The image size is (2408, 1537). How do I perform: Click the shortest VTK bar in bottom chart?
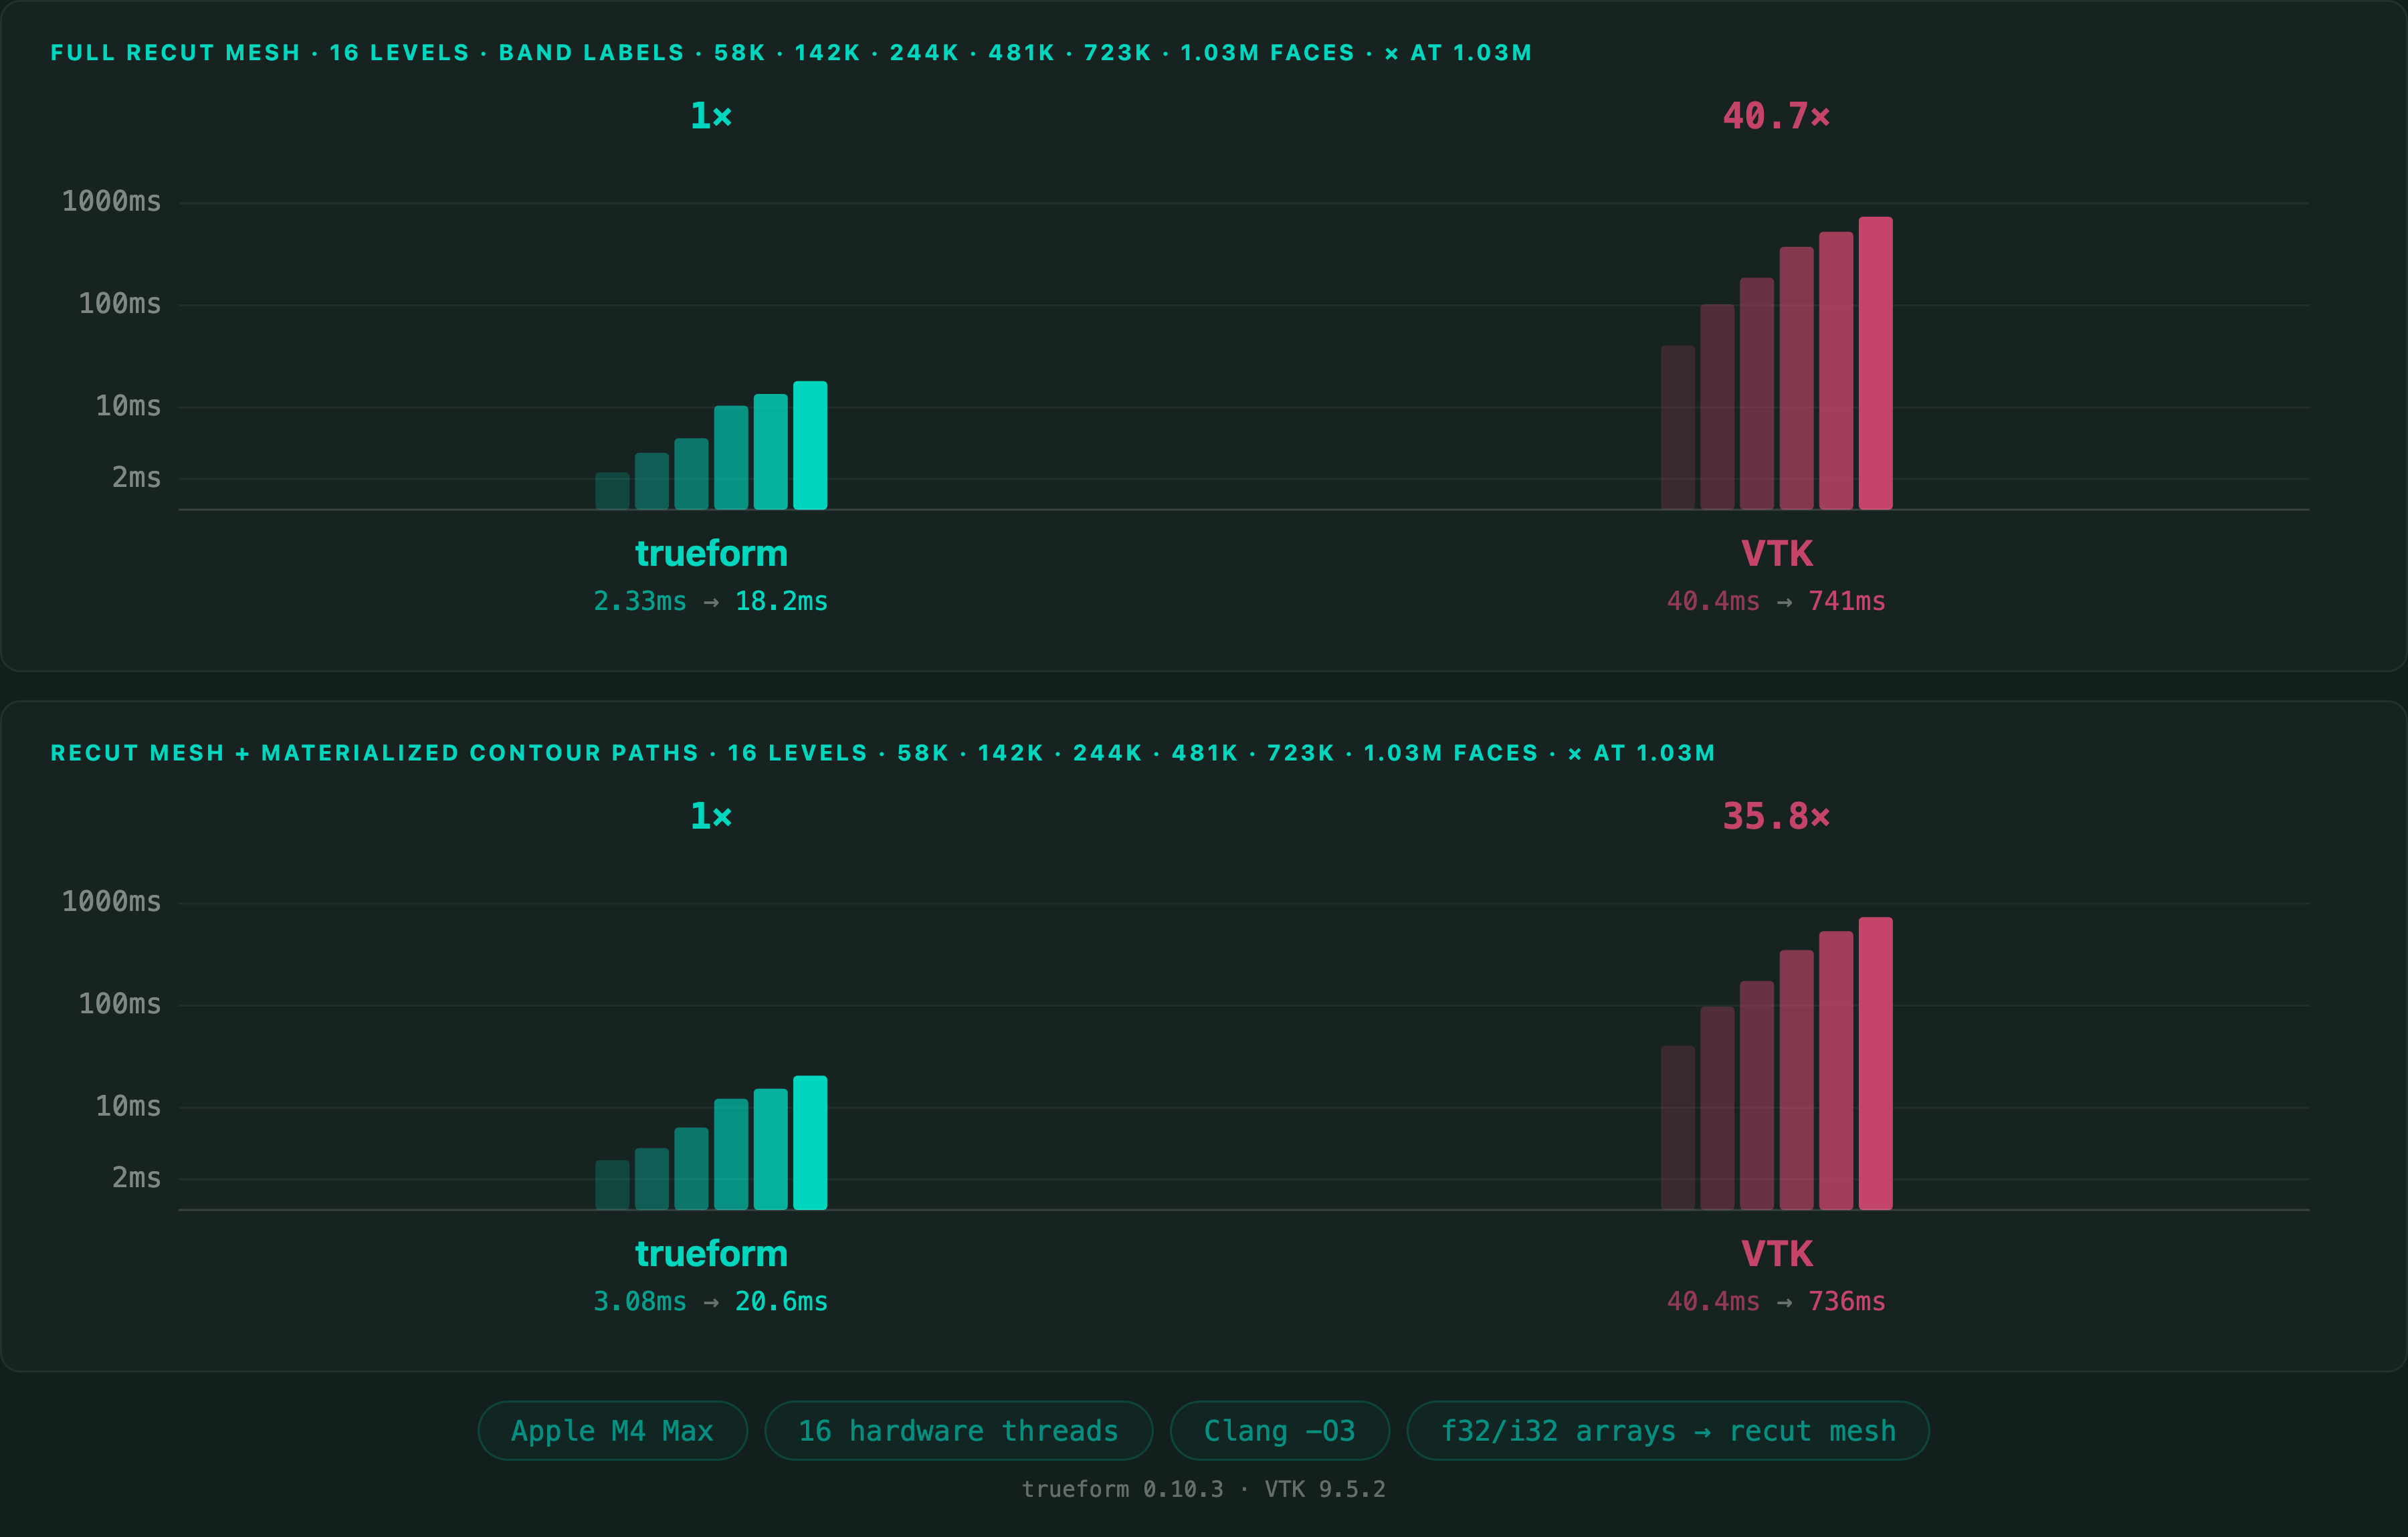1677,1128
